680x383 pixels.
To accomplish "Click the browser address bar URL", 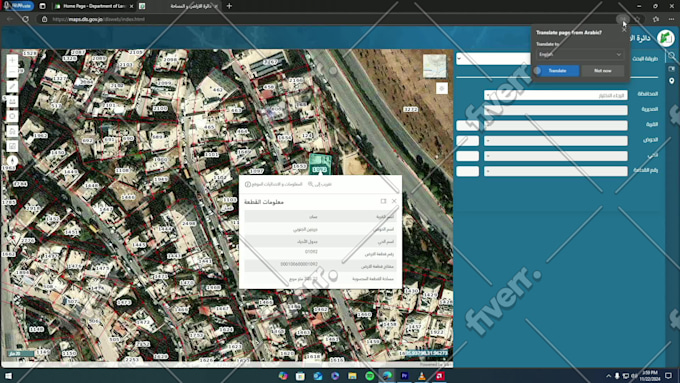I will tap(98, 19).
